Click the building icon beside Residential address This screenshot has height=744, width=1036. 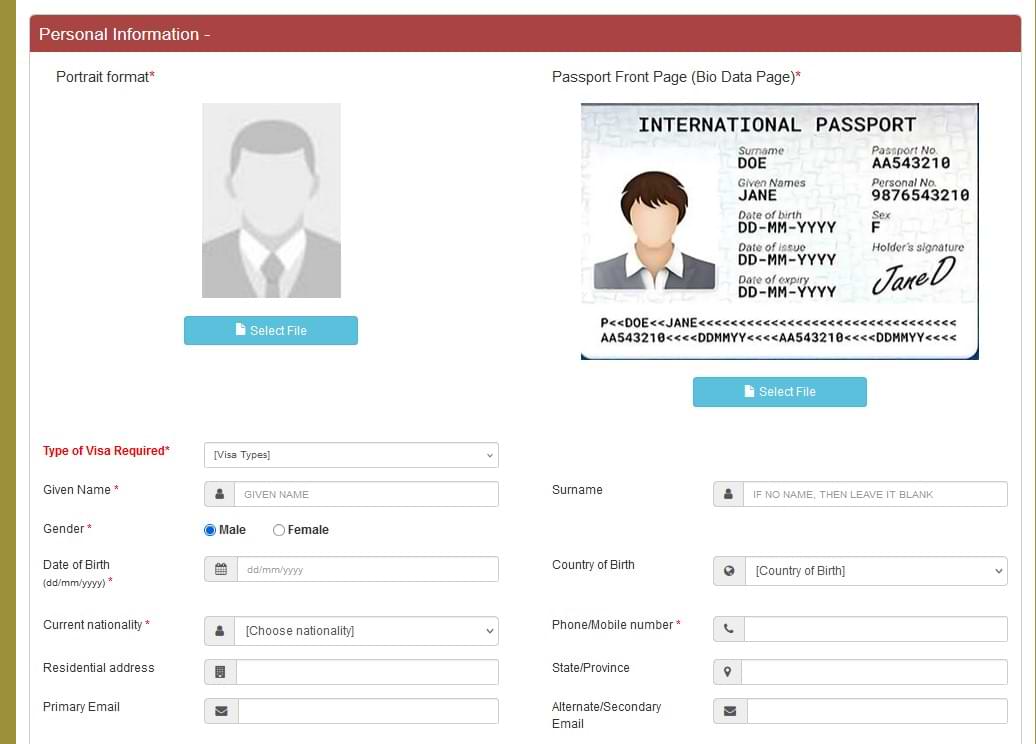[x=220, y=672]
